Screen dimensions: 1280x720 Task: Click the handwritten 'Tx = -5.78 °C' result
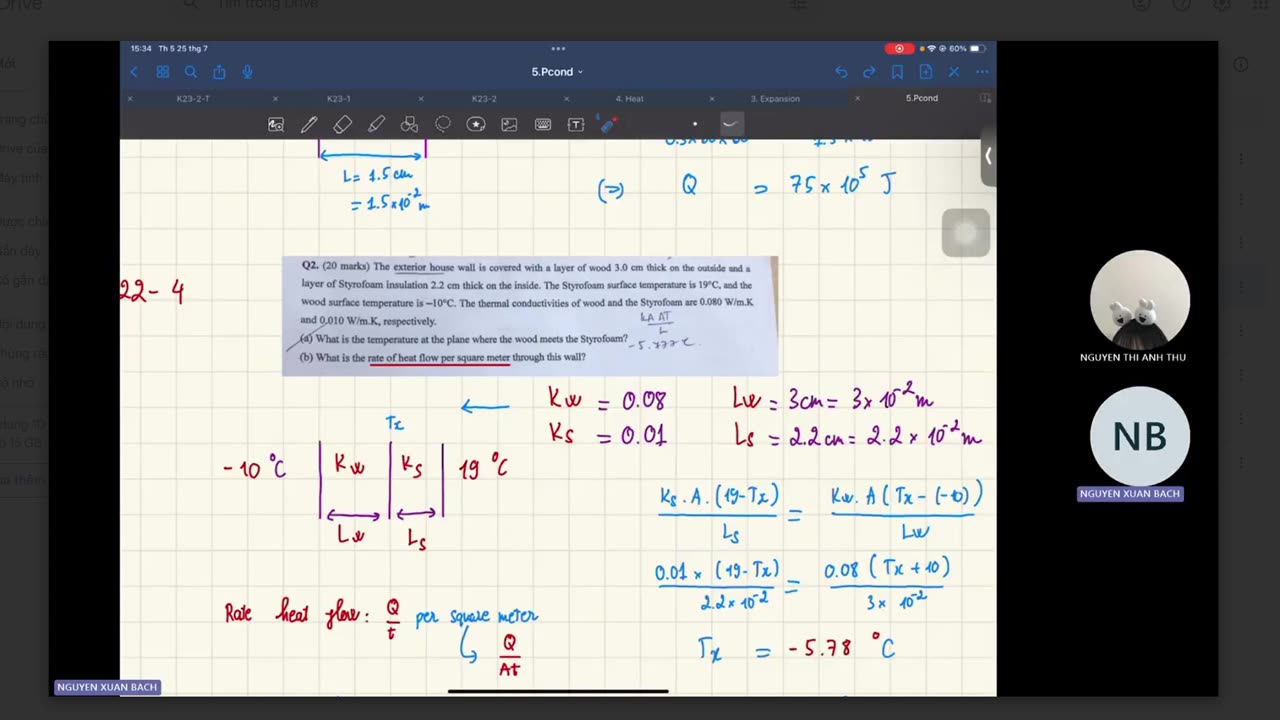pos(797,649)
